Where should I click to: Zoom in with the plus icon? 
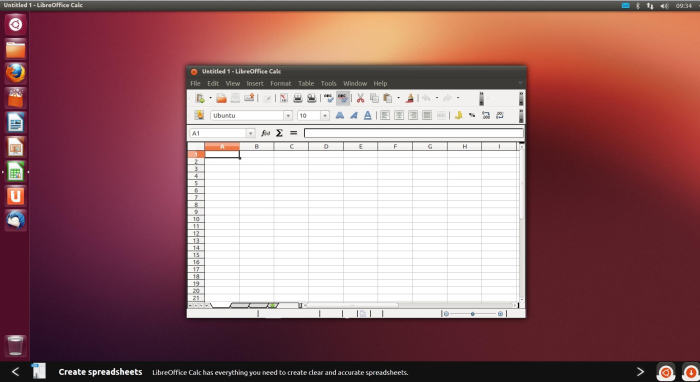click(x=500, y=314)
